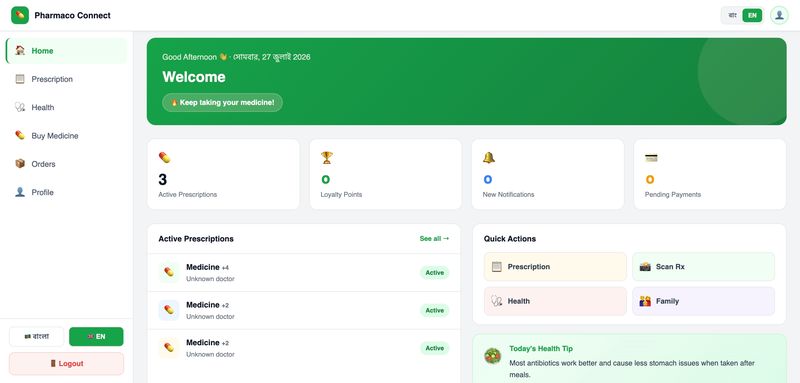The height and width of the screenshot is (383, 800).
Task: Select EN in the header language toggle
Action: point(752,15)
